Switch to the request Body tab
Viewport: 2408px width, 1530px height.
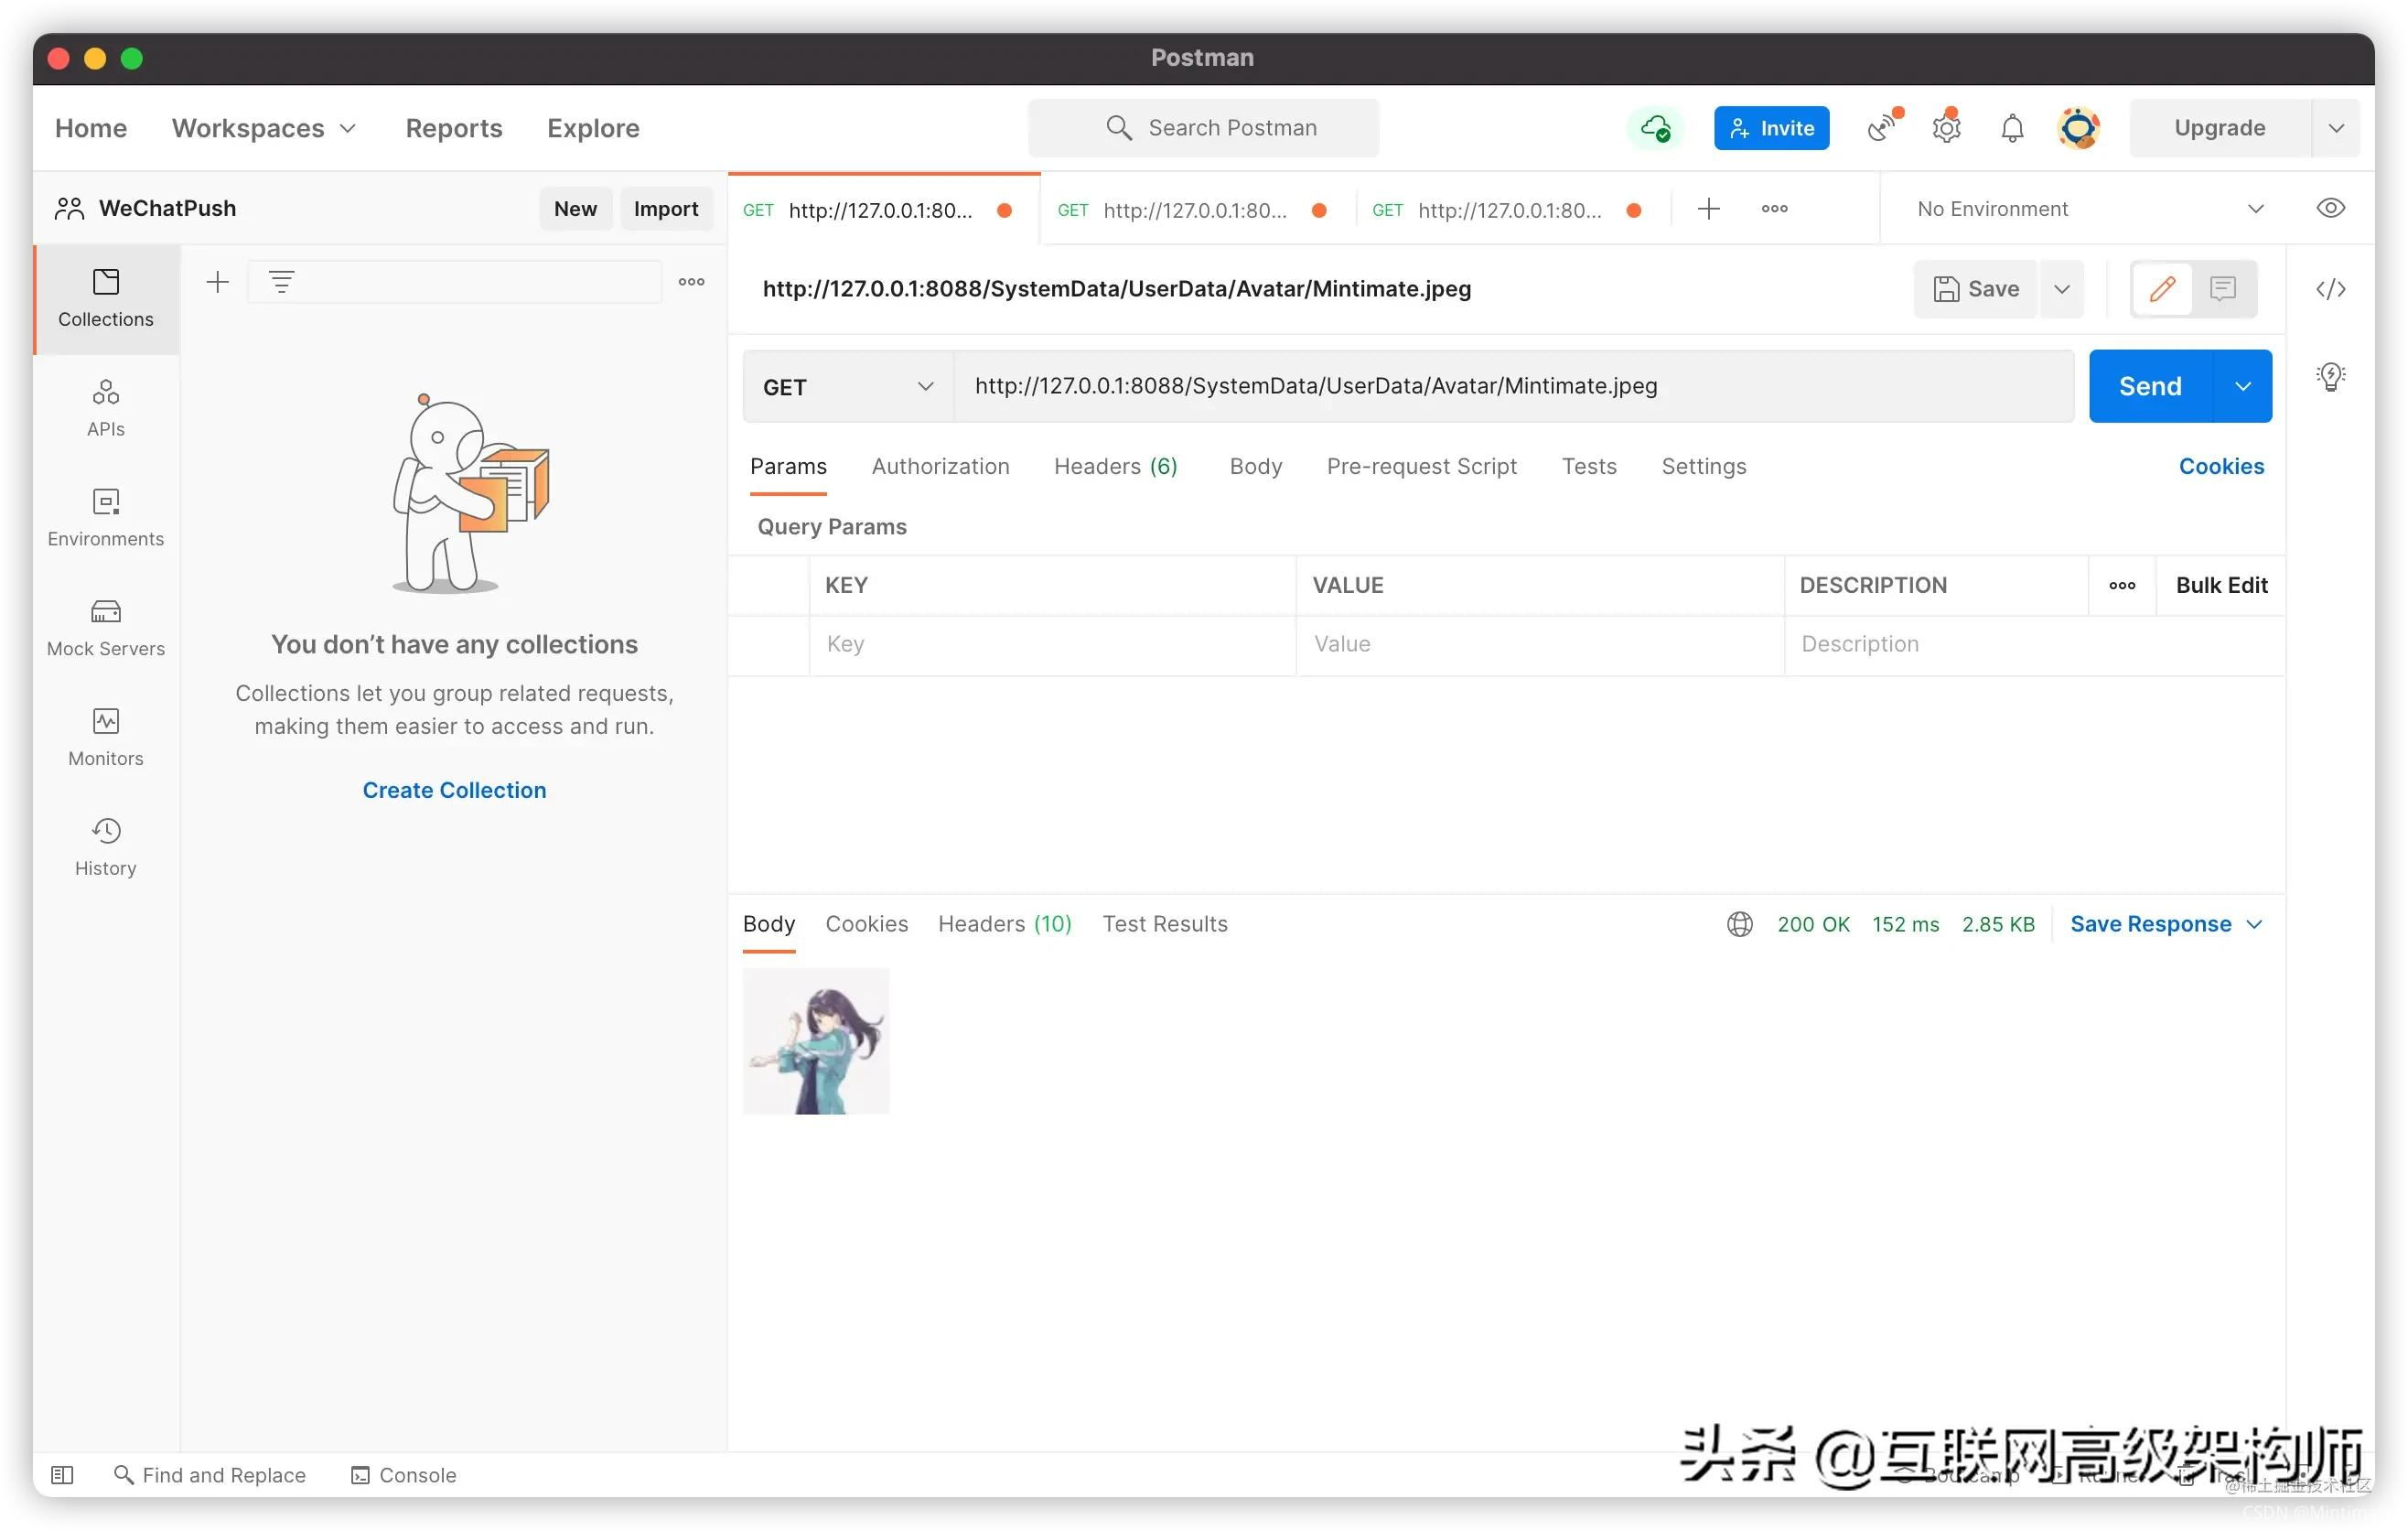click(x=1255, y=466)
